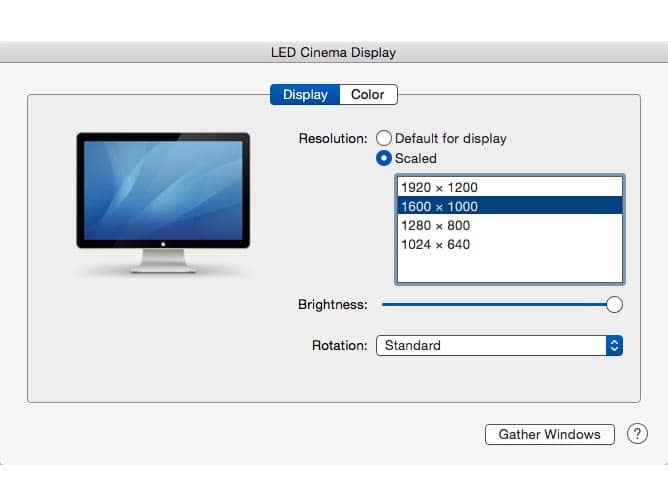Select the Display tab
Viewport: 668px width, 502px height.
point(305,94)
